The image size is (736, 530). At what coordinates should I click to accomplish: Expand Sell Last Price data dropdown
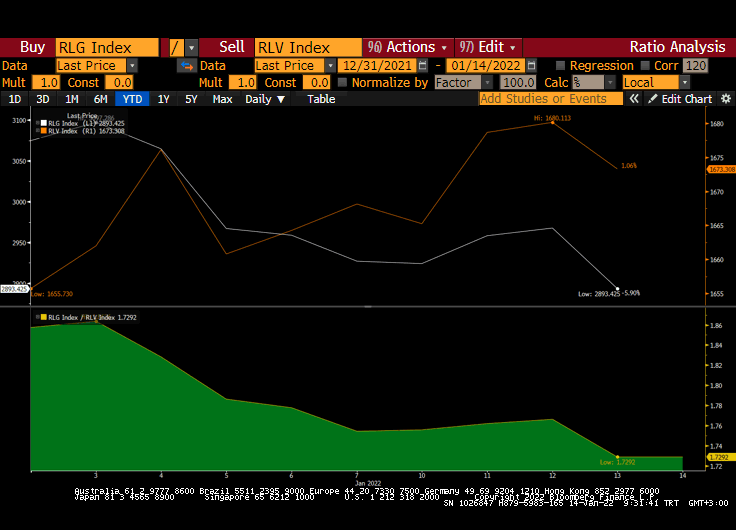pyautogui.click(x=330, y=66)
